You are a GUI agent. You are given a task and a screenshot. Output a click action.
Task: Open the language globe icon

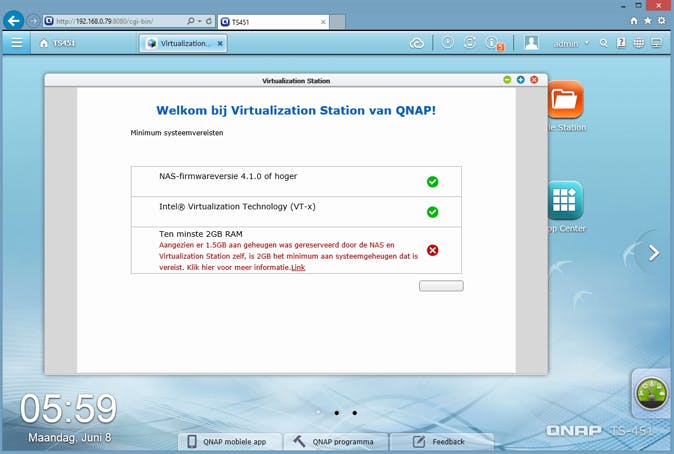click(x=639, y=43)
